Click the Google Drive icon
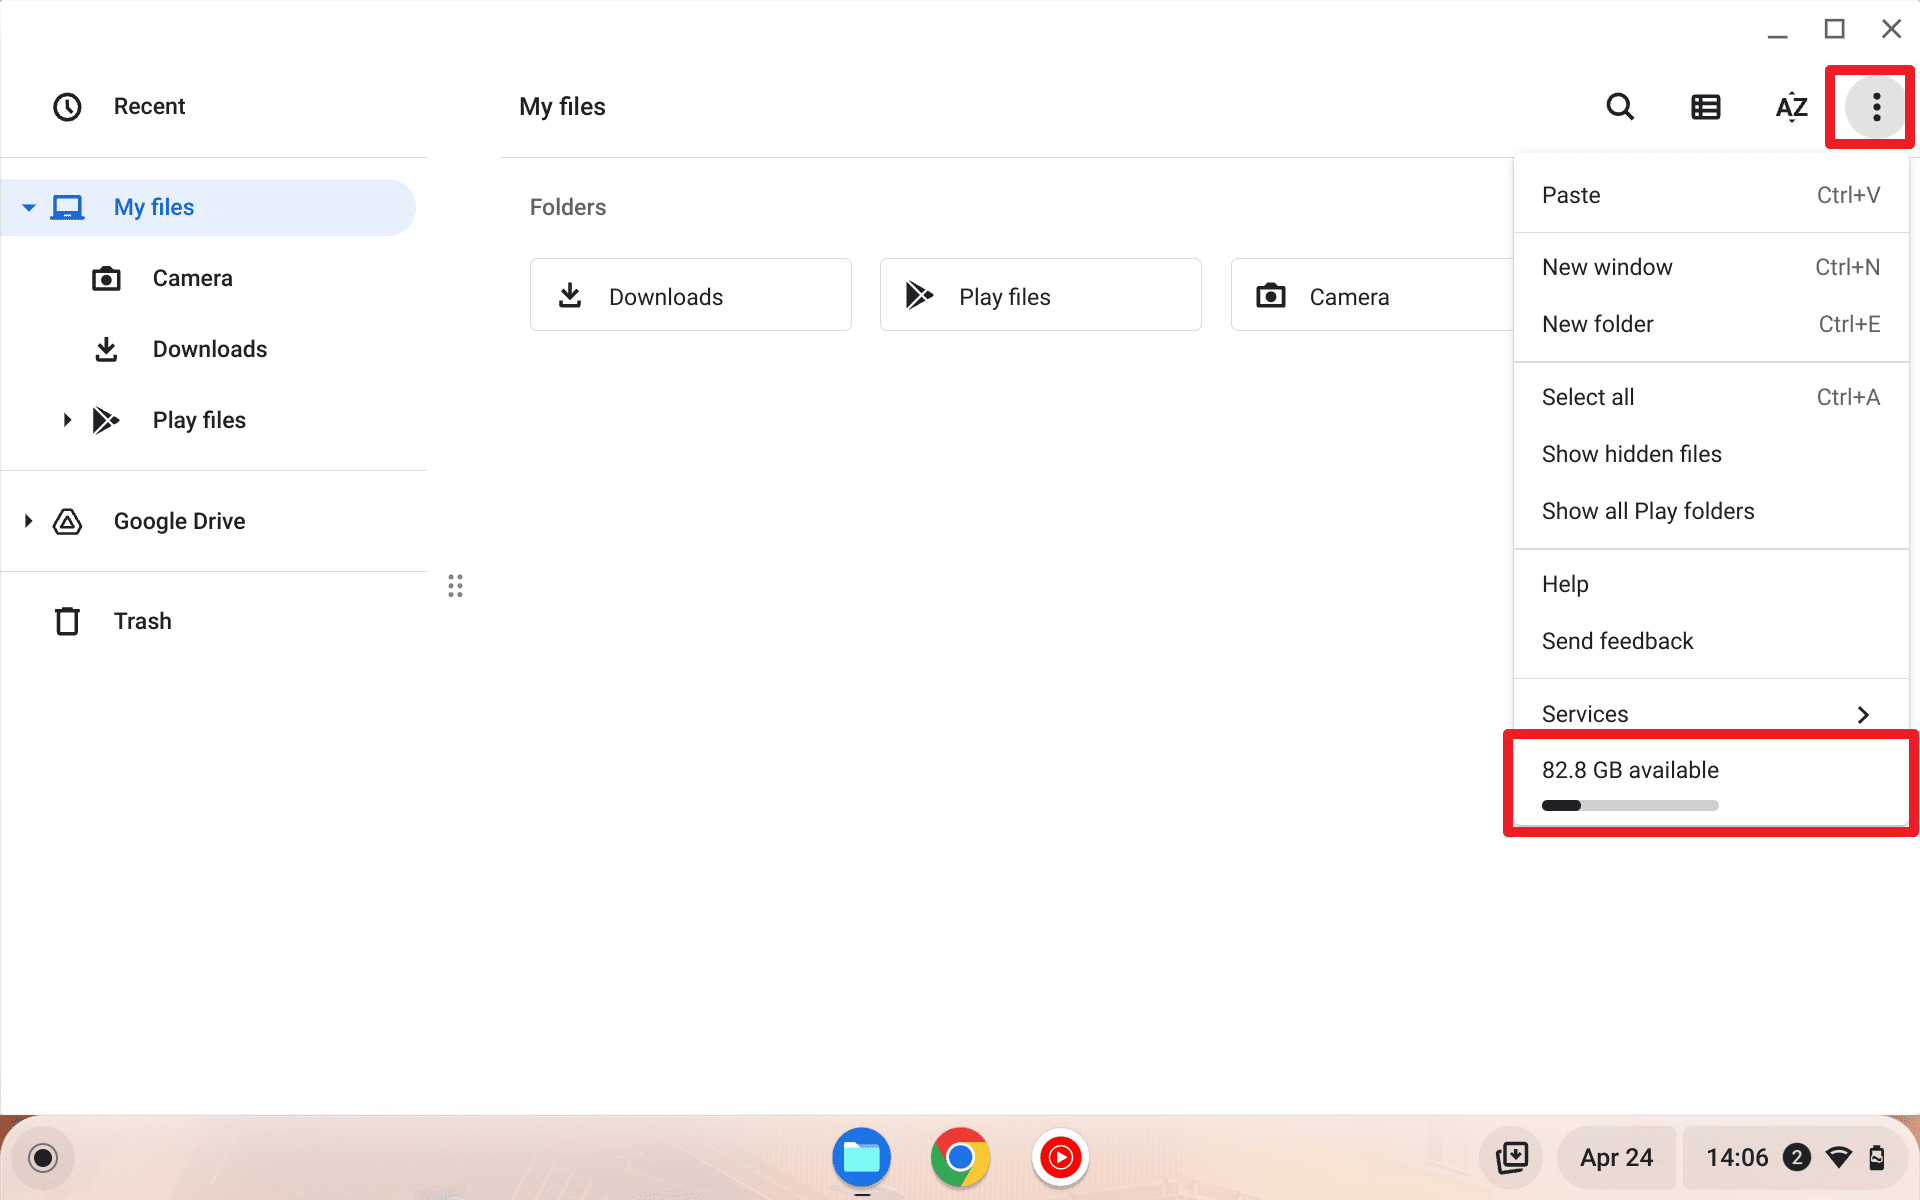Image resolution: width=1920 pixels, height=1200 pixels. pyautogui.click(x=67, y=521)
